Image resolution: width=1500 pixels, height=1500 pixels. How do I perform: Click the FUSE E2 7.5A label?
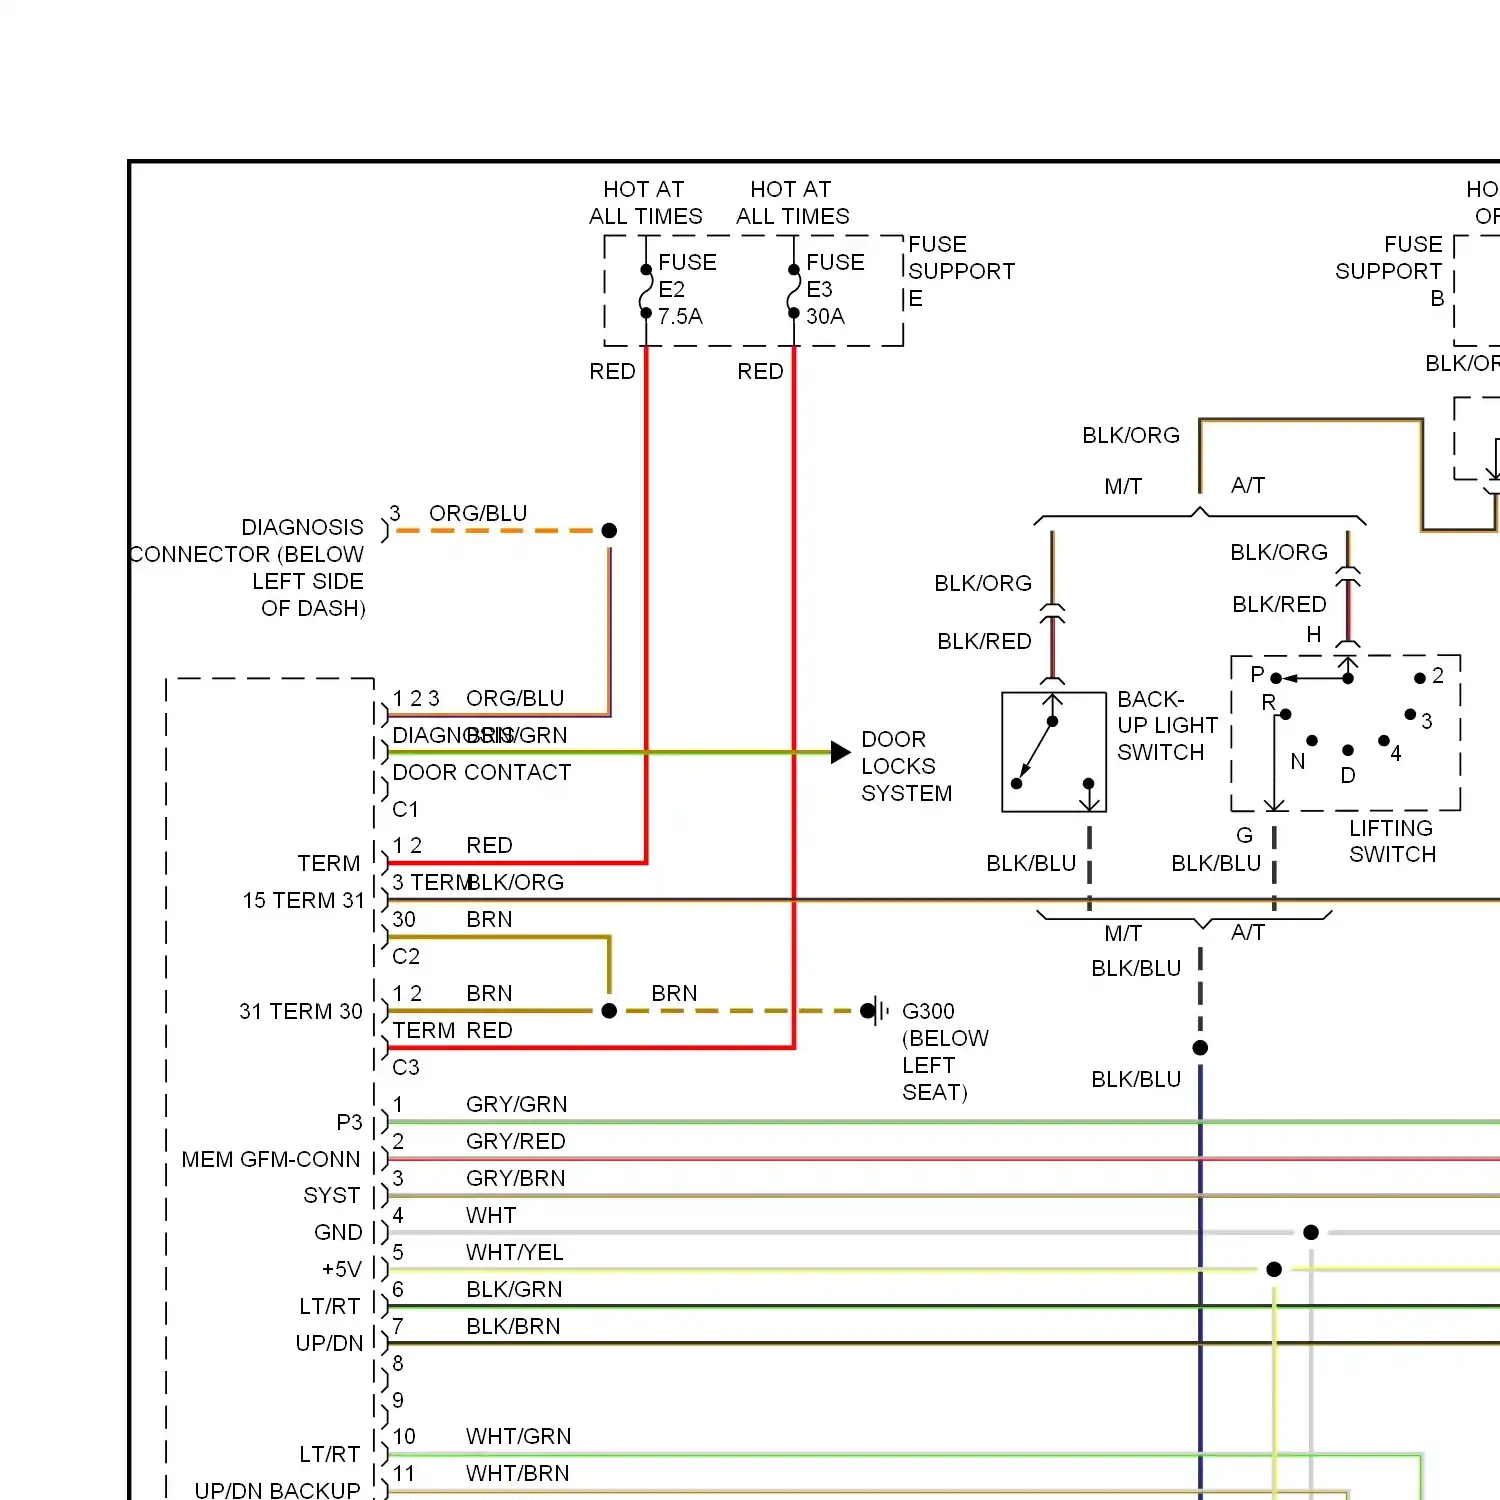(x=686, y=289)
